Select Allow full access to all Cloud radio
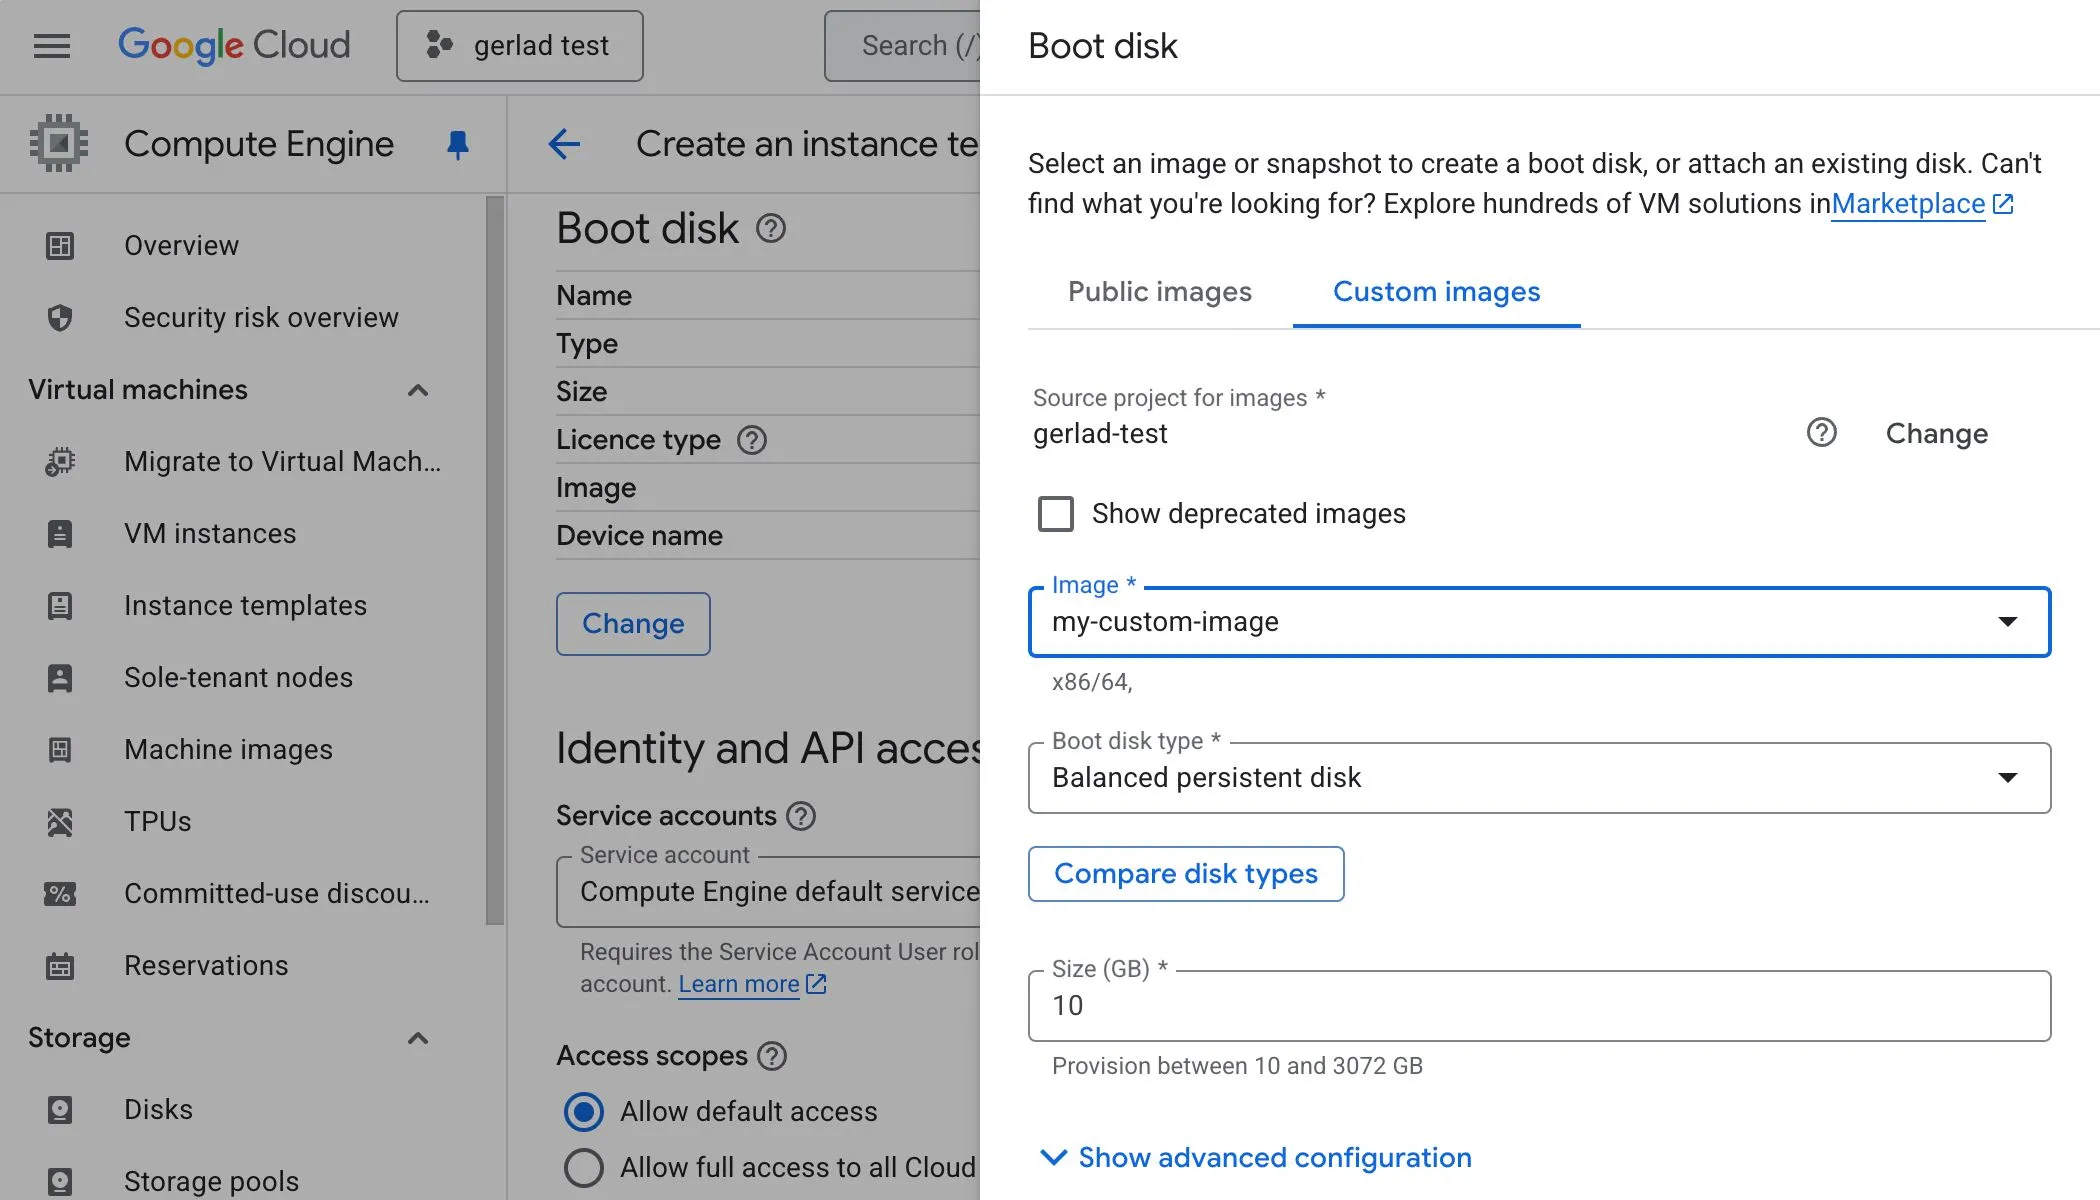 click(584, 1168)
